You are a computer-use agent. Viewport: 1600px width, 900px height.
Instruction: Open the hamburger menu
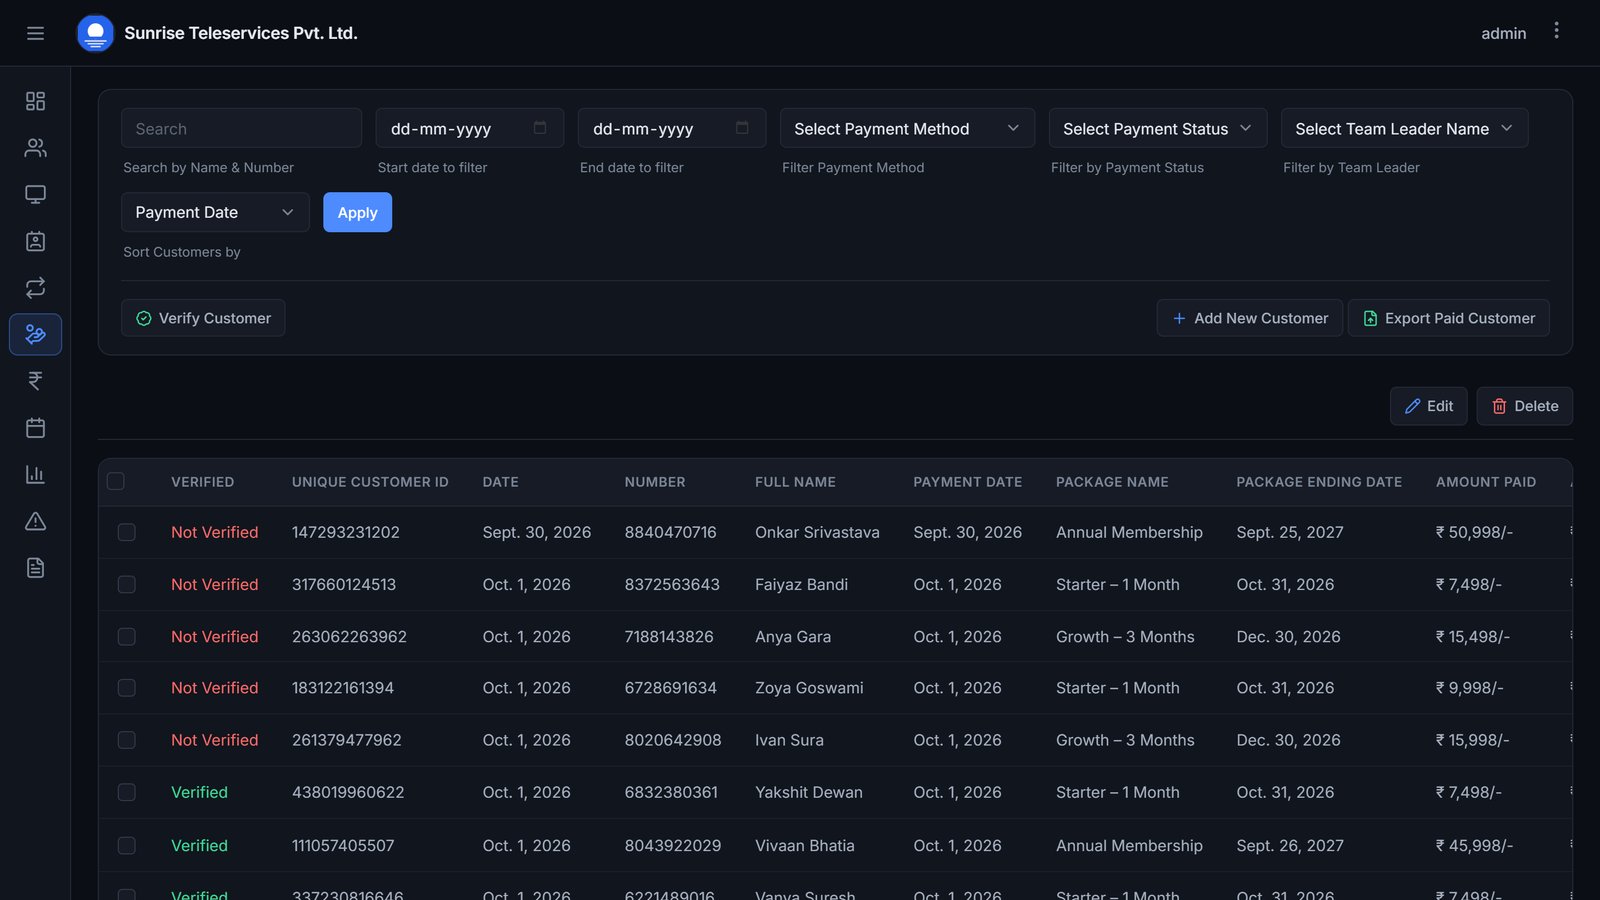pyautogui.click(x=35, y=33)
